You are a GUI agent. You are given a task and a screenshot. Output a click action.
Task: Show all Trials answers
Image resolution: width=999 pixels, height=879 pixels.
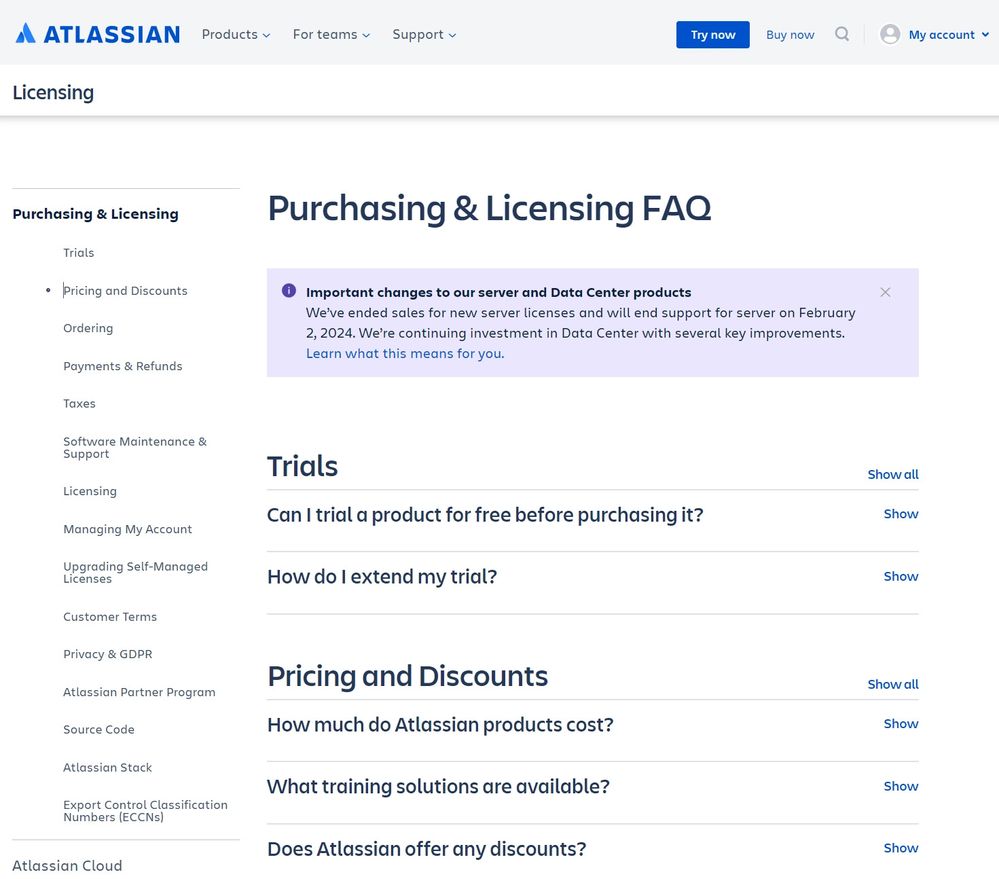click(x=892, y=474)
